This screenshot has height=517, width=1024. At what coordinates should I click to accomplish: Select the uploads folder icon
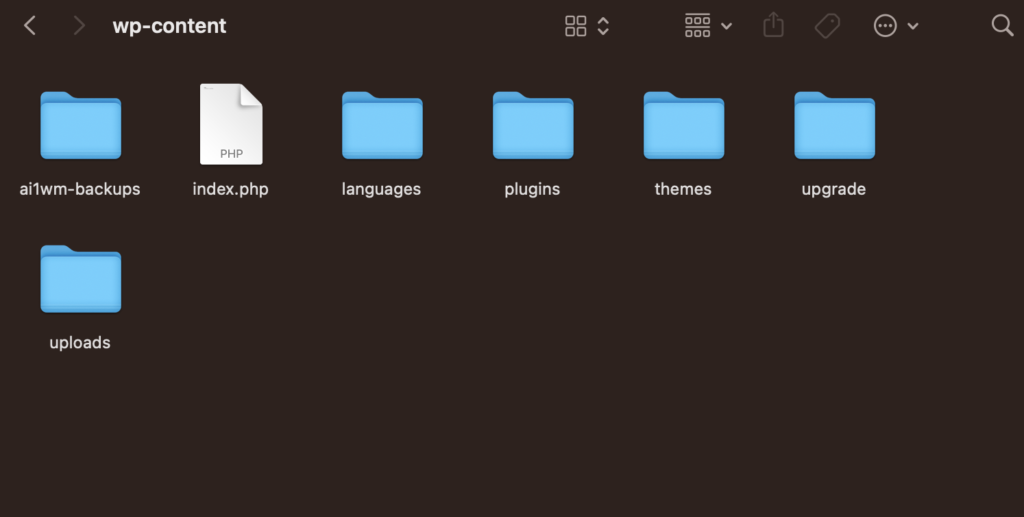(80, 279)
